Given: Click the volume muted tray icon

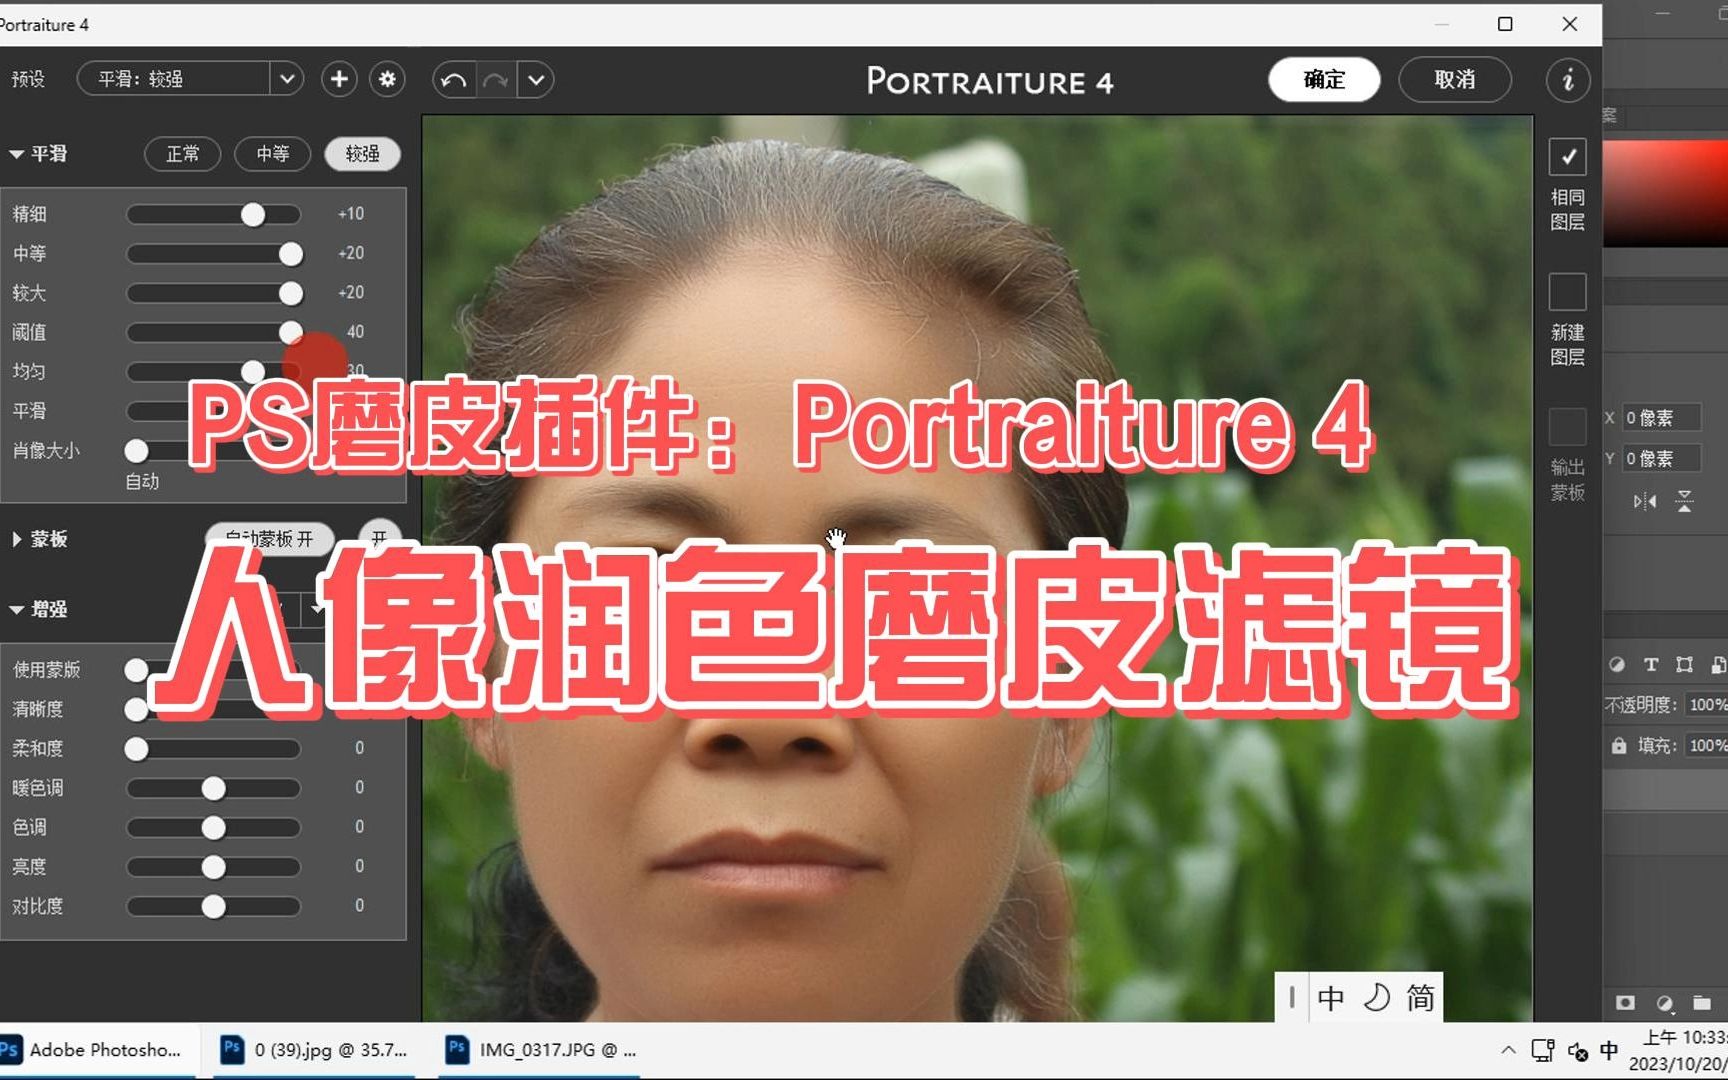Looking at the screenshot, I should click(x=1577, y=1051).
